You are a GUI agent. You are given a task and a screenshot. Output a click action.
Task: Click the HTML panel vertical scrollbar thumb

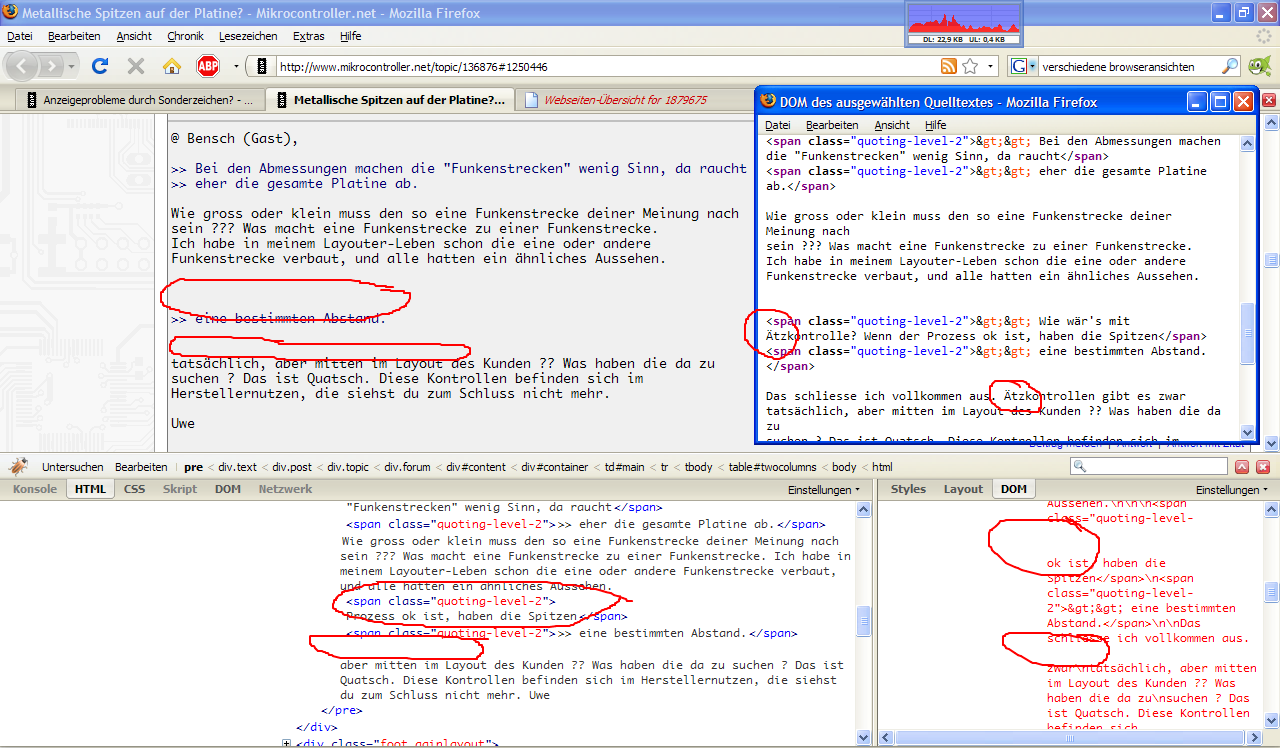(x=864, y=620)
